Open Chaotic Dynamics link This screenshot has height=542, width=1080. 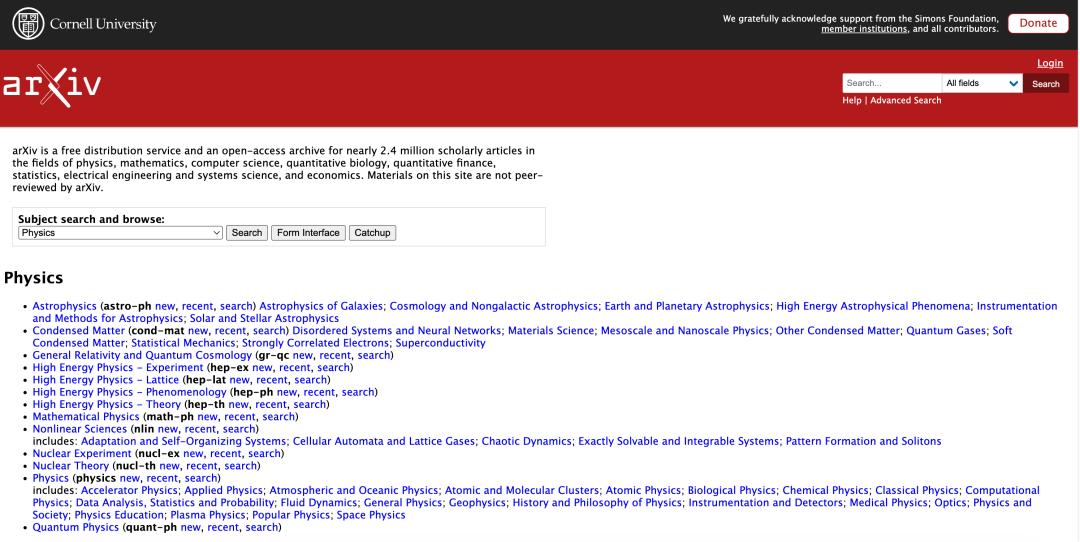(x=526, y=441)
